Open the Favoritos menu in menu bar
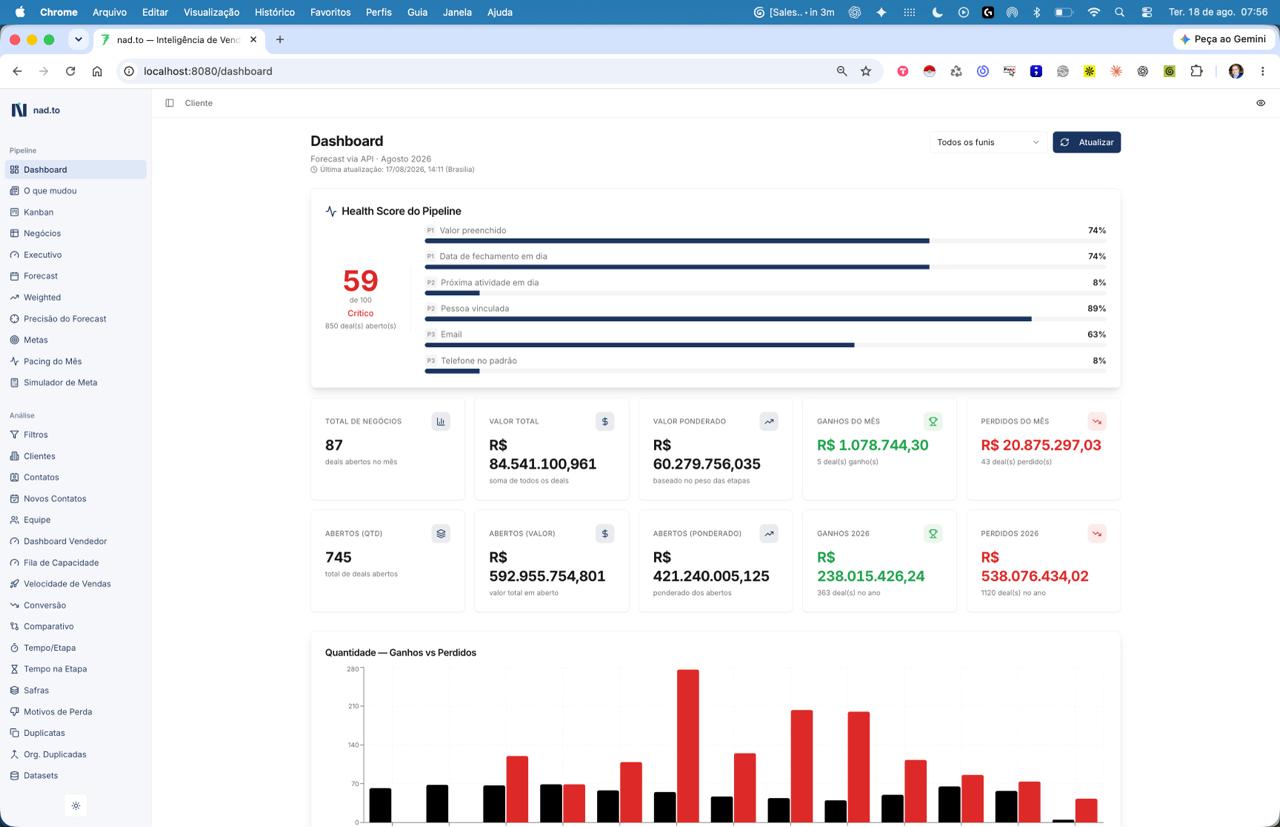The image size is (1280, 827). (x=330, y=12)
